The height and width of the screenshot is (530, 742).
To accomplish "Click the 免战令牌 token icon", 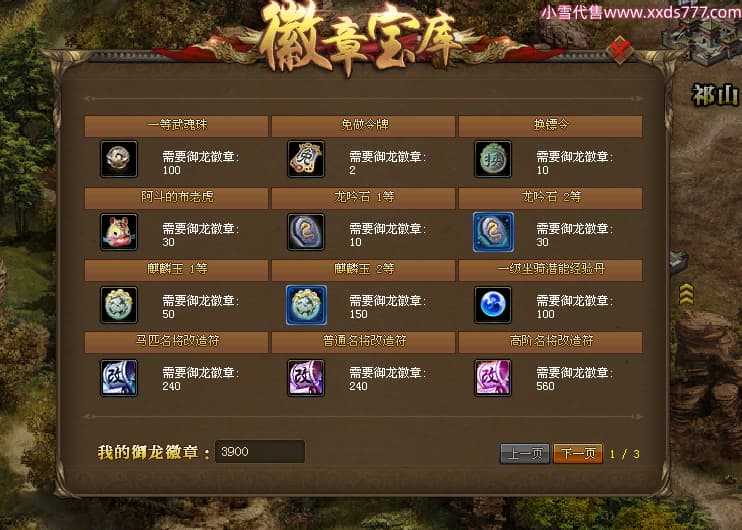I will 306,159.
